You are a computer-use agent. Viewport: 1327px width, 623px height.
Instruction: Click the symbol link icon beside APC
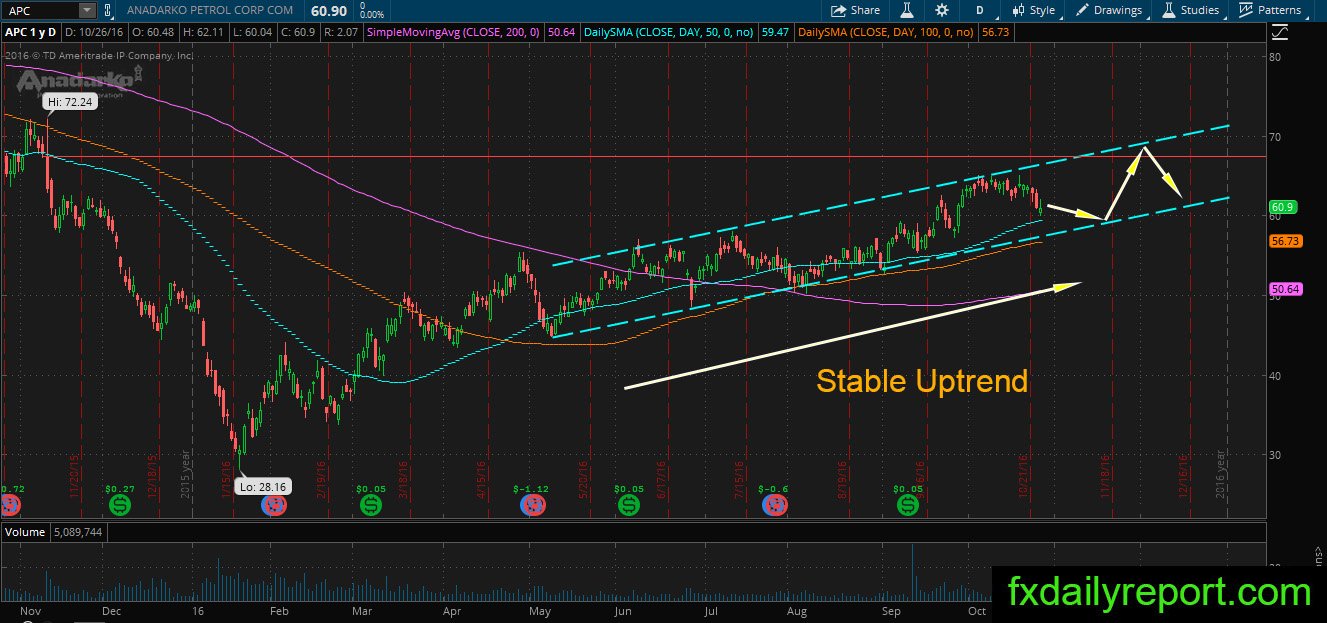pyautogui.click(x=108, y=10)
